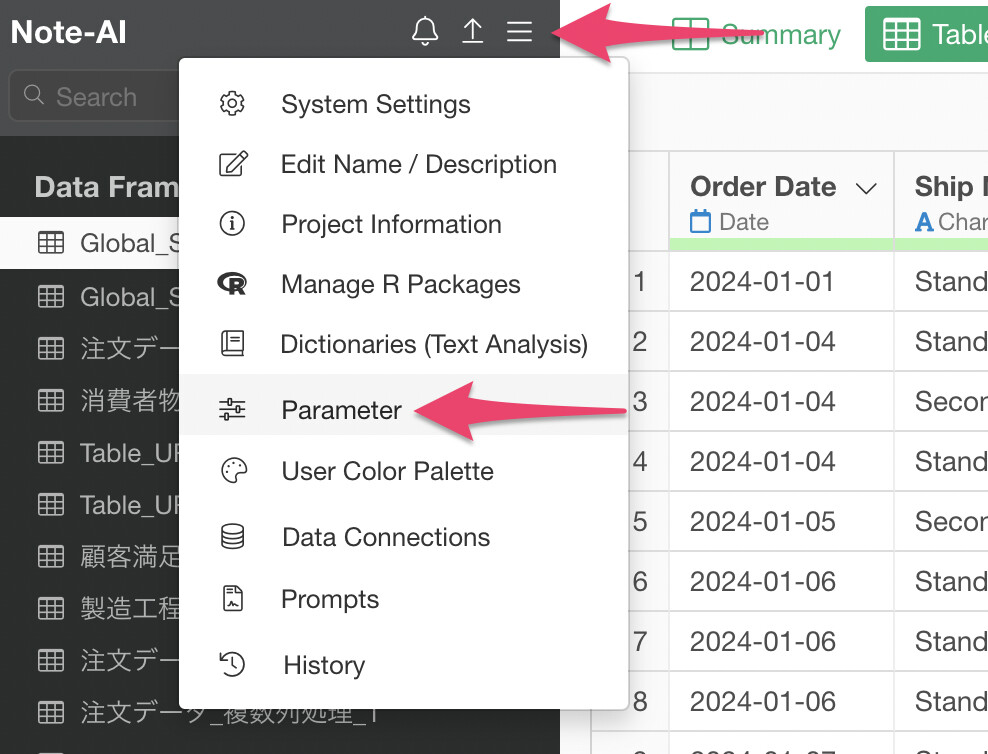988x754 pixels.
Task: Click table icon of 顧客満足 data frame
Action: (51, 557)
